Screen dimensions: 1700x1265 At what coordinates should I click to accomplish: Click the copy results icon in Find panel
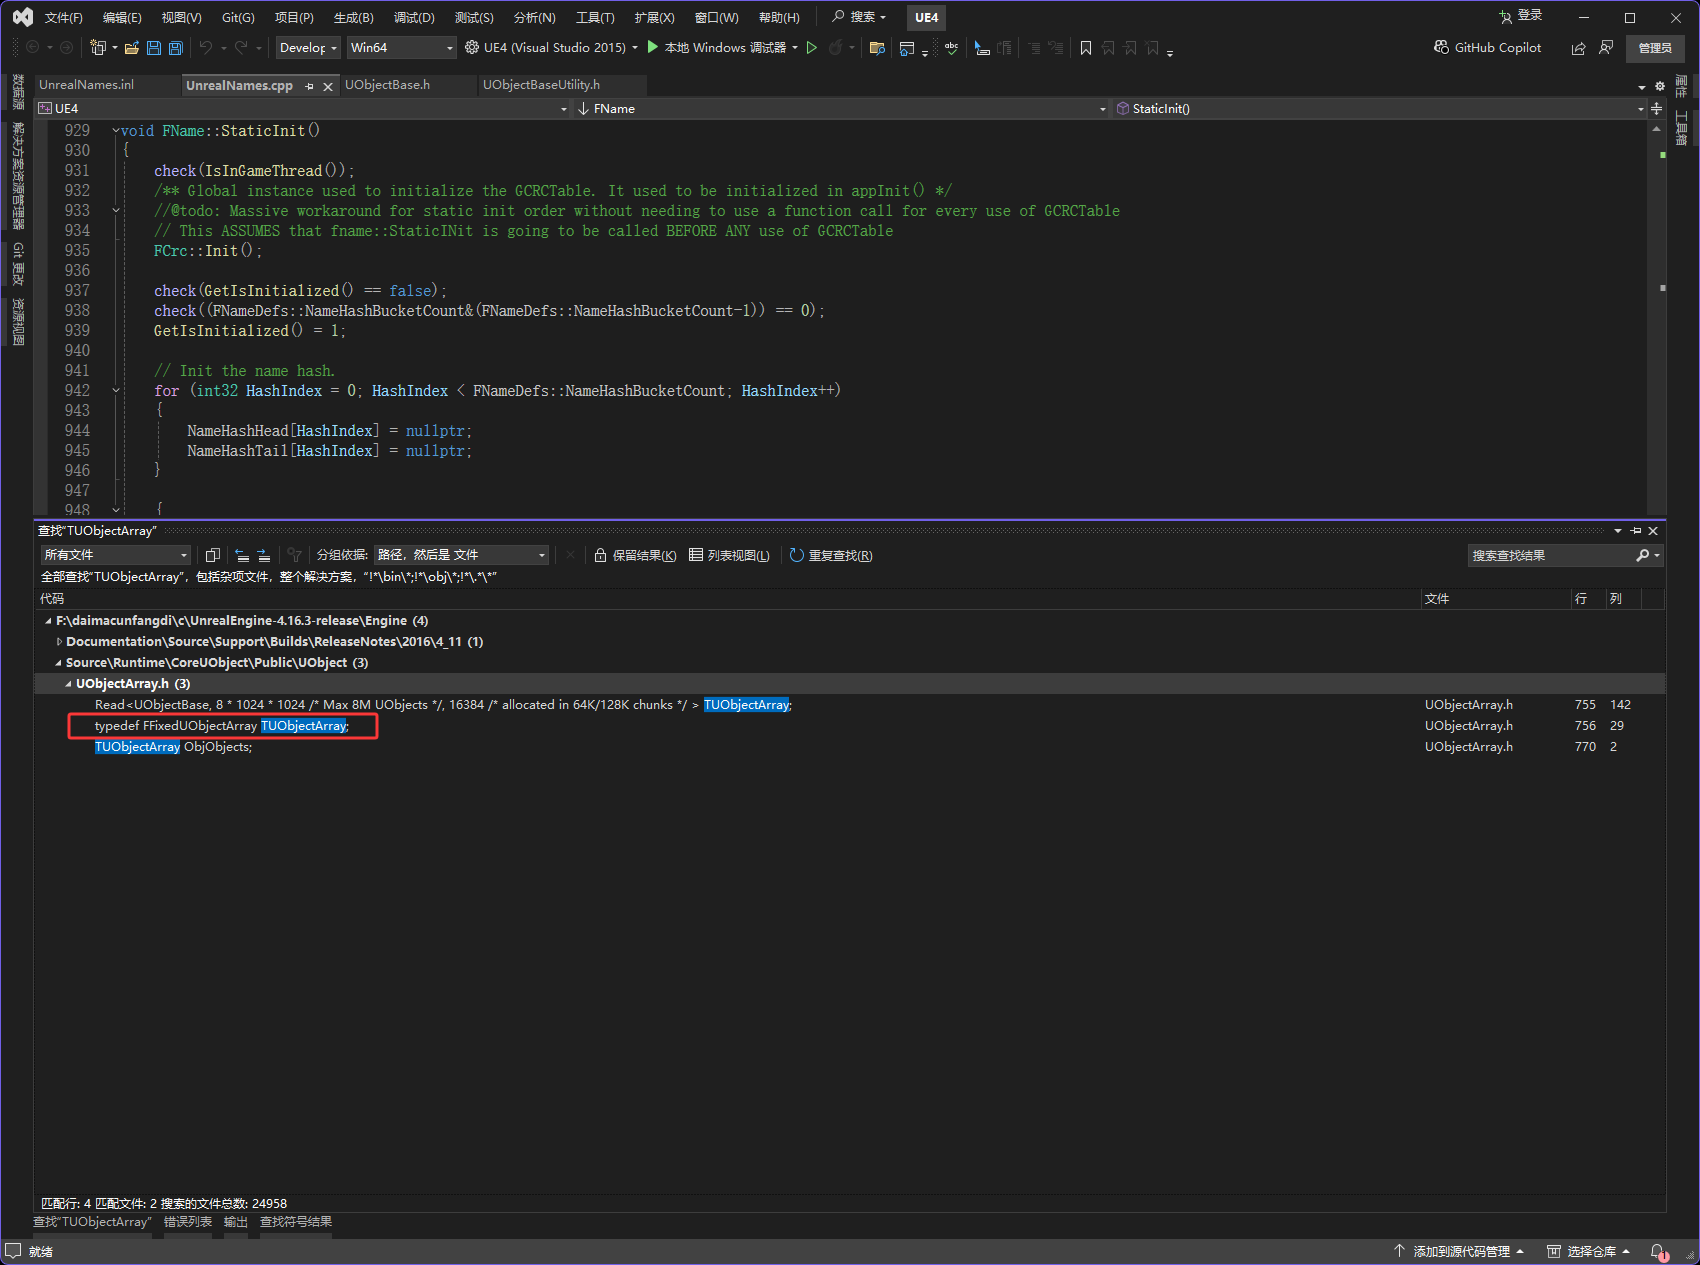tap(212, 555)
